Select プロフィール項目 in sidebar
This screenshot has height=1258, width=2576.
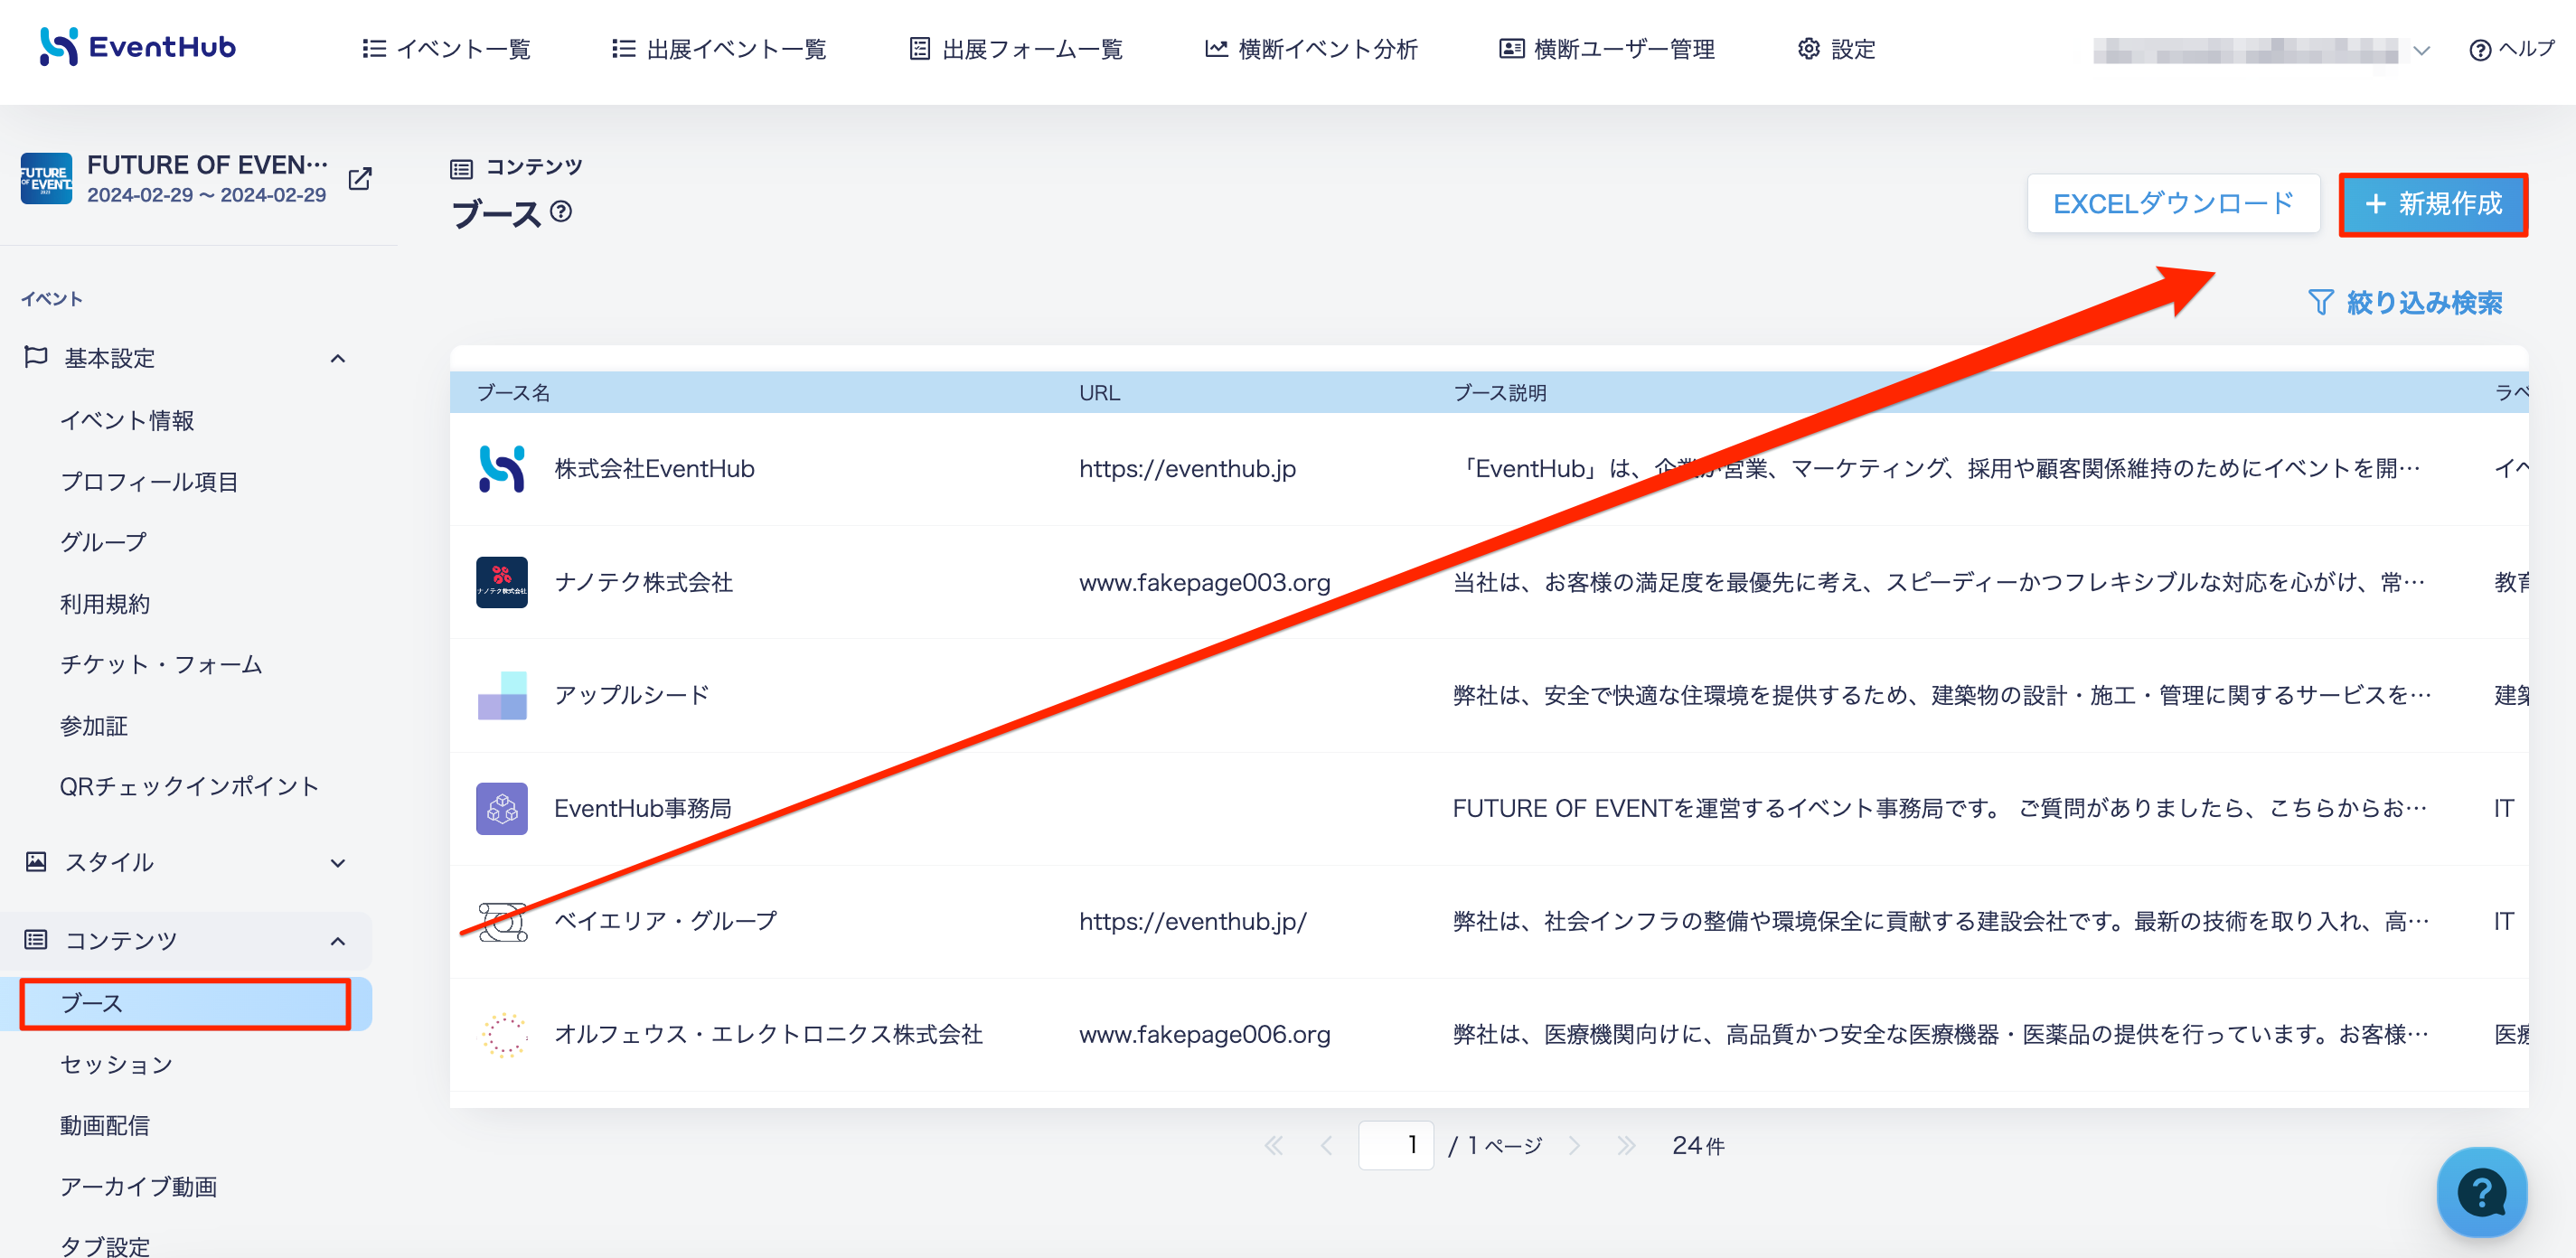point(149,481)
